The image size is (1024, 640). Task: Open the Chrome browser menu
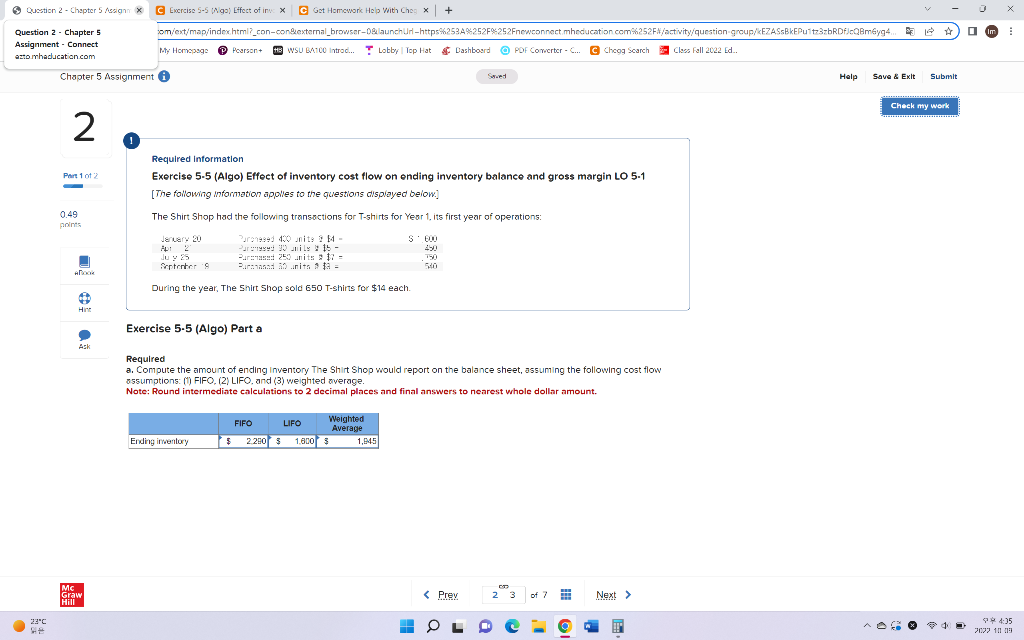pyautogui.click(x=1011, y=31)
